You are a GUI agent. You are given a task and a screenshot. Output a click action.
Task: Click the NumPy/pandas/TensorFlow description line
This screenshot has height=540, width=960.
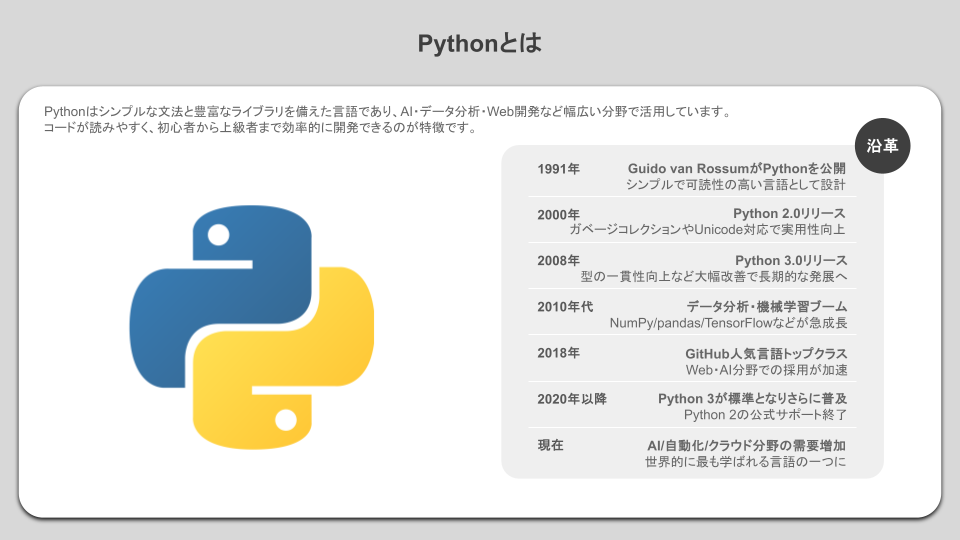[x=728, y=324]
